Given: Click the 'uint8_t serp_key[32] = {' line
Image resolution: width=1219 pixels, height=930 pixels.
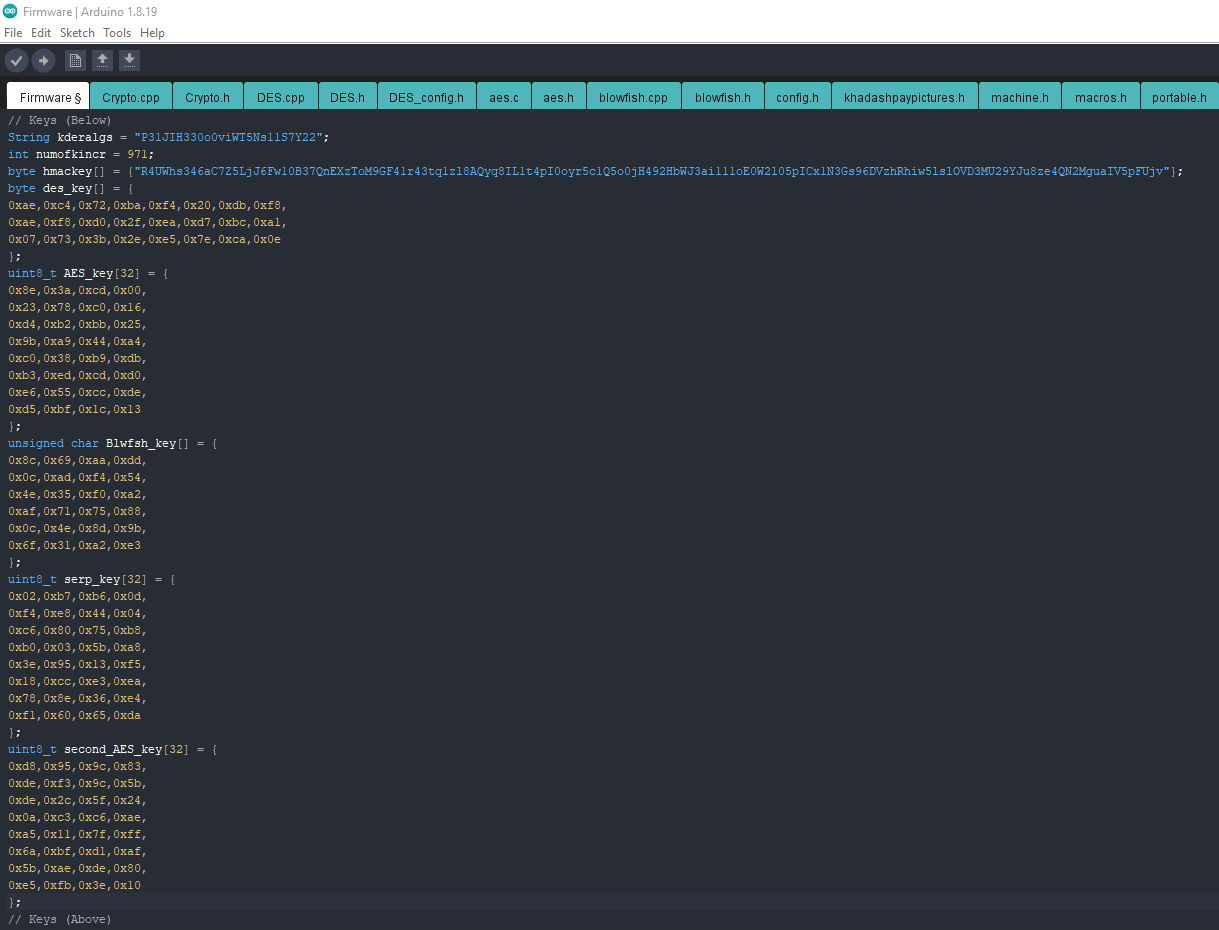Looking at the screenshot, I should (91, 579).
